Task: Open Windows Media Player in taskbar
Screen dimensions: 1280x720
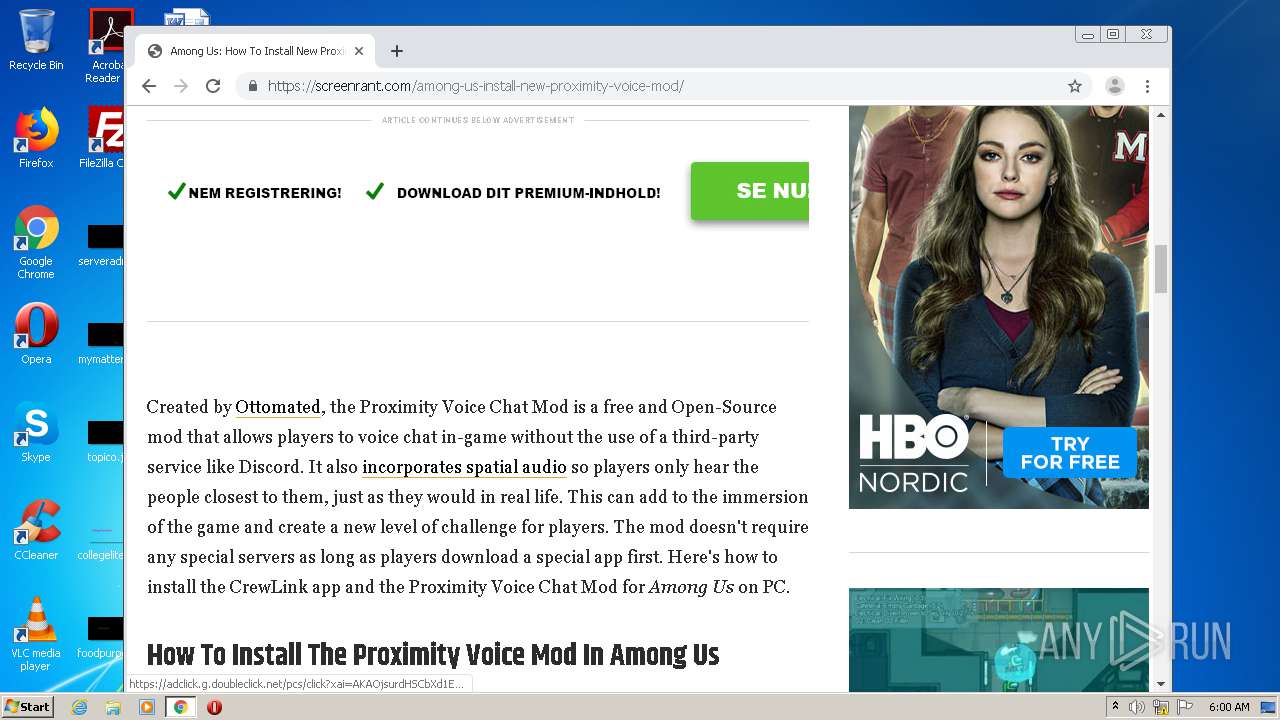Action: click(x=147, y=707)
